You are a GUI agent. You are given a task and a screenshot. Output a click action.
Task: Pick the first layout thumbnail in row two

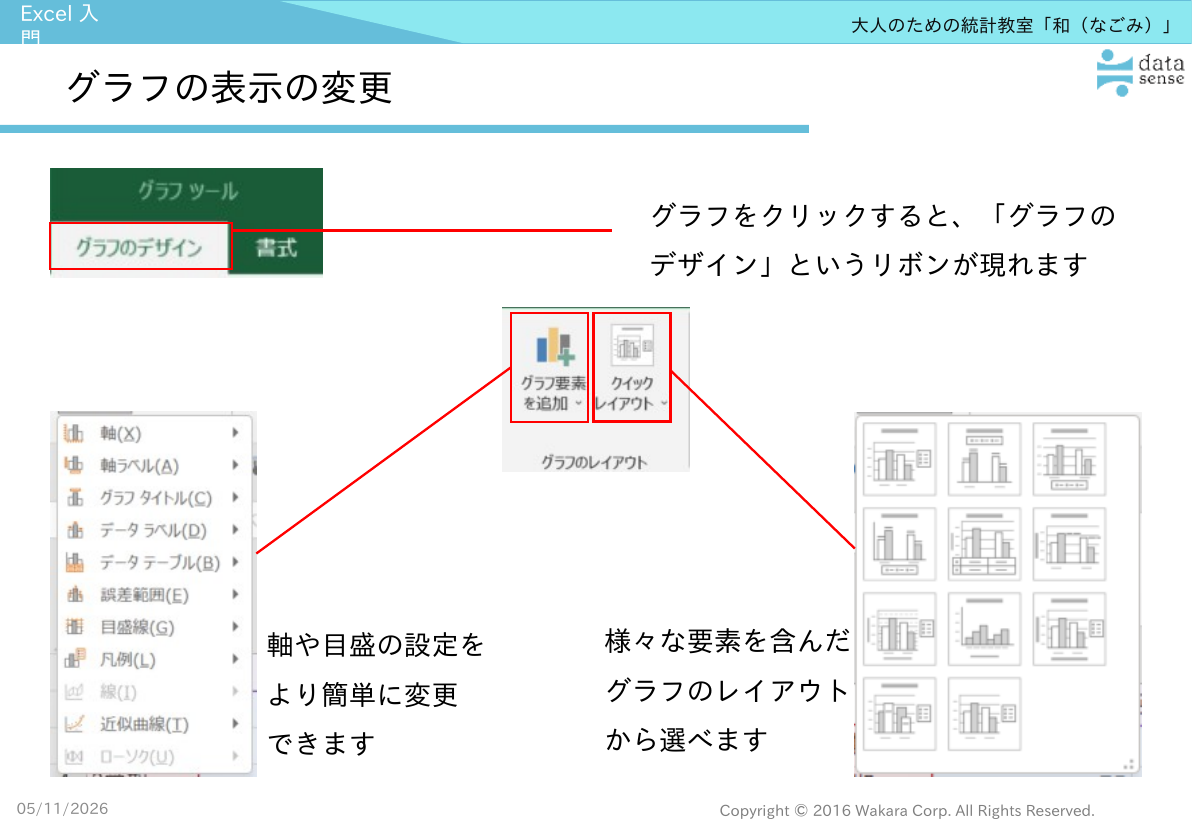pos(899,544)
